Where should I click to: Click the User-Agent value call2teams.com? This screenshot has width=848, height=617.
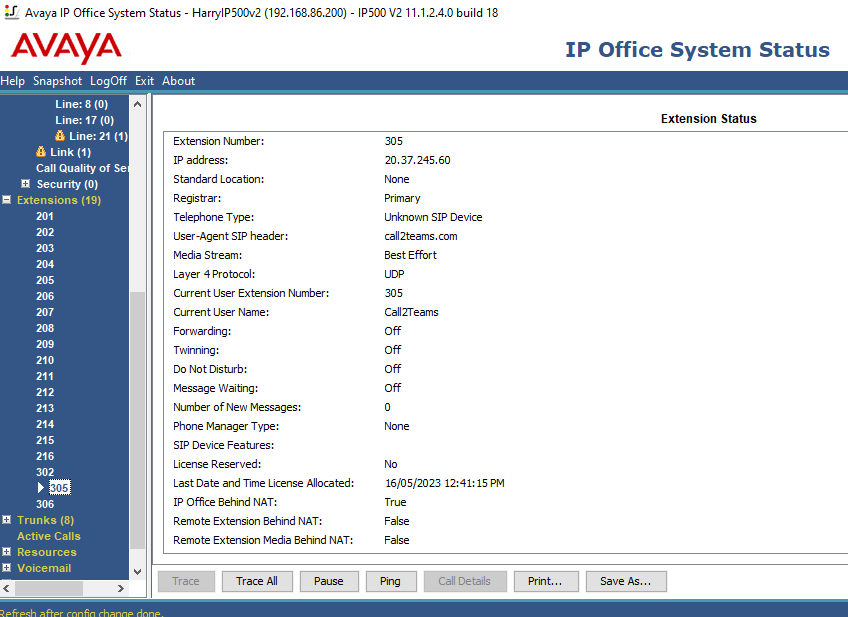pyautogui.click(x=421, y=236)
